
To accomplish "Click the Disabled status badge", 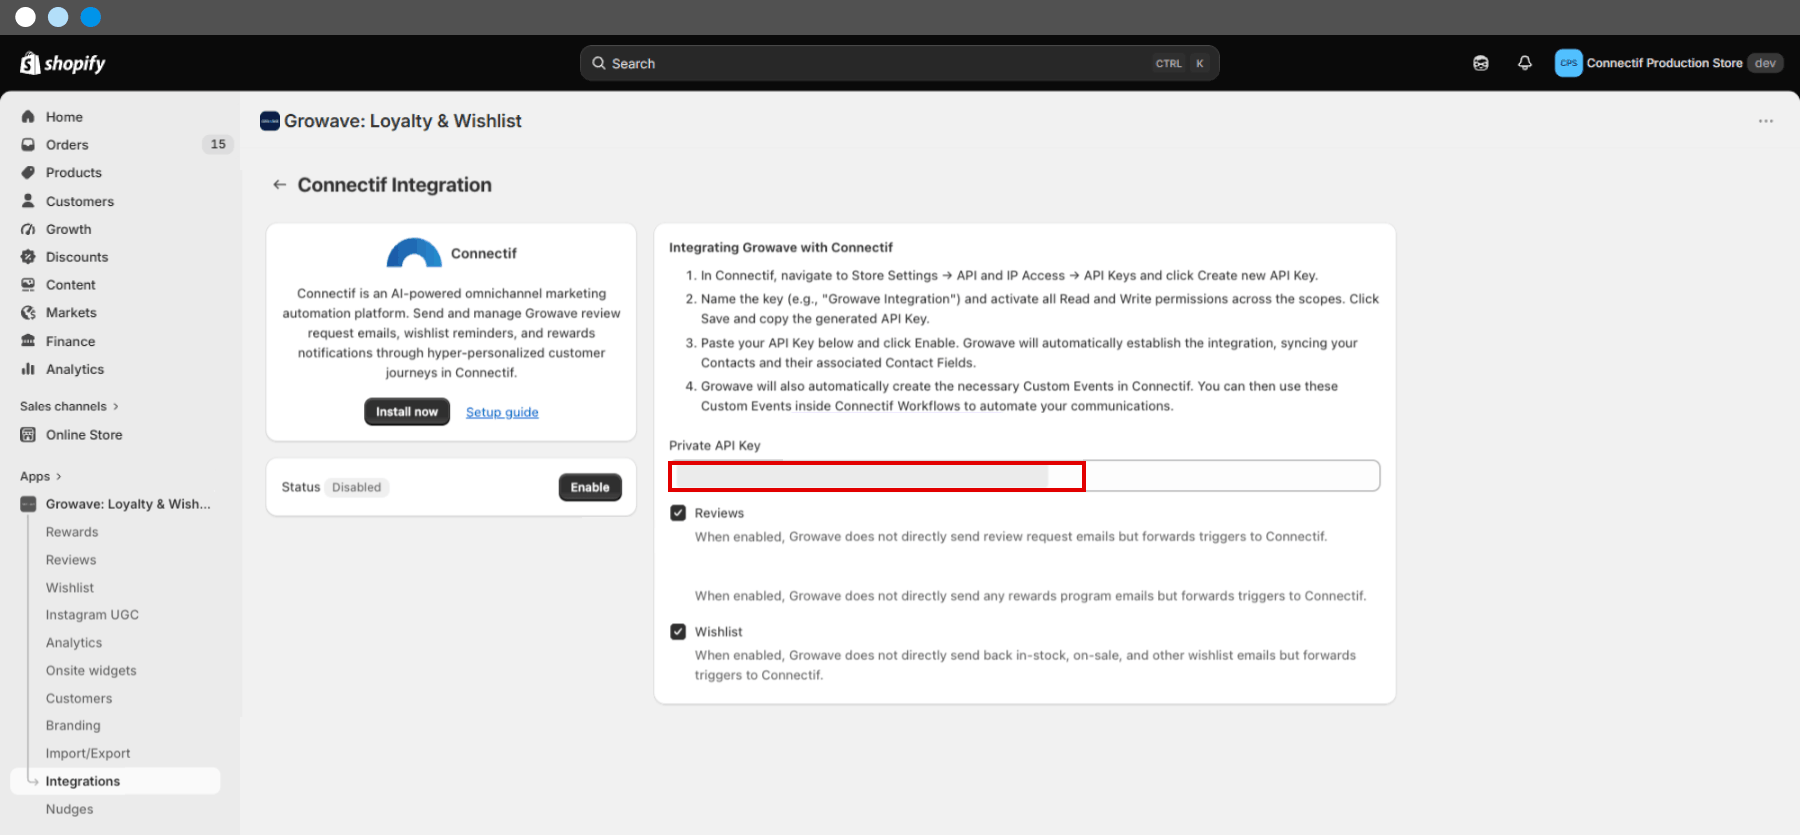I will (357, 487).
